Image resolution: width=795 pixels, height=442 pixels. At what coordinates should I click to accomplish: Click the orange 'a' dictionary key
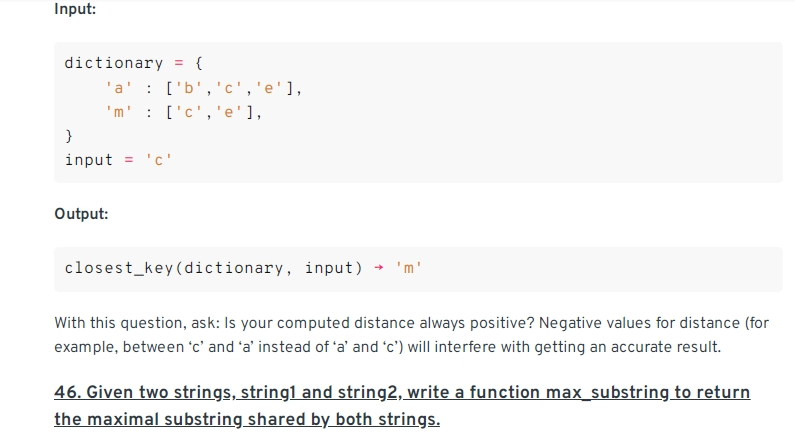pyautogui.click(x=119, y=88)
